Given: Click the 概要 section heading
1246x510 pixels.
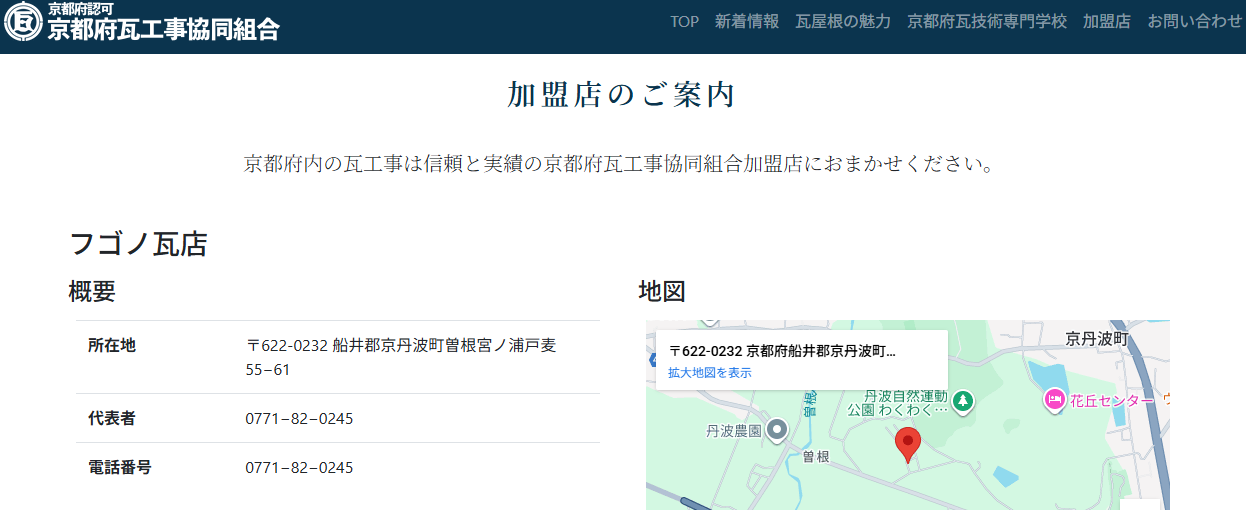Looking at the screenshot, I should pos(92,292).
